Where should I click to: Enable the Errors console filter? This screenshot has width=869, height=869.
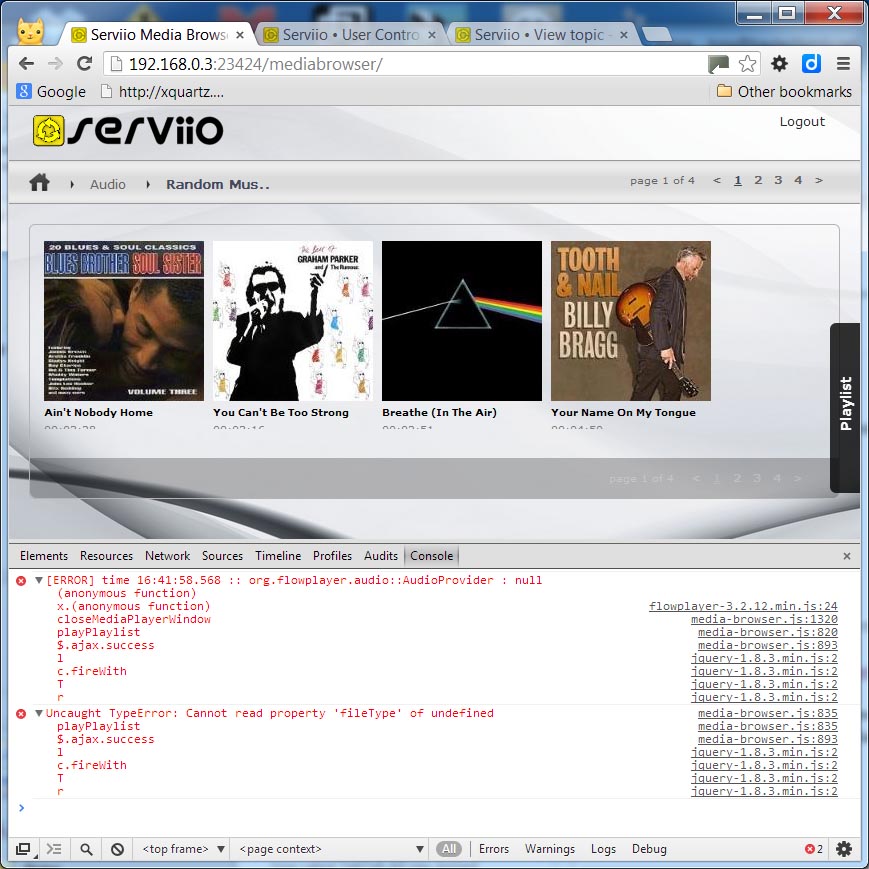point(494,848)
